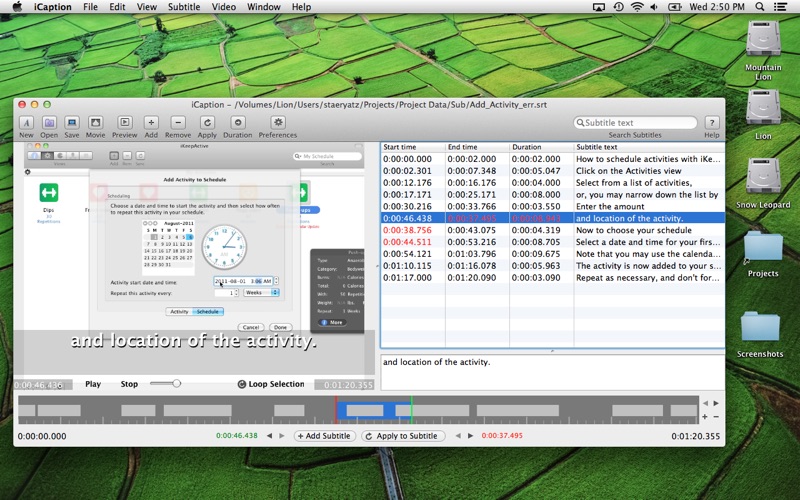Viewport: 800px width, 500px height.
Task: Click red start time 0:00:44.511
Action: tap(407, 242)
